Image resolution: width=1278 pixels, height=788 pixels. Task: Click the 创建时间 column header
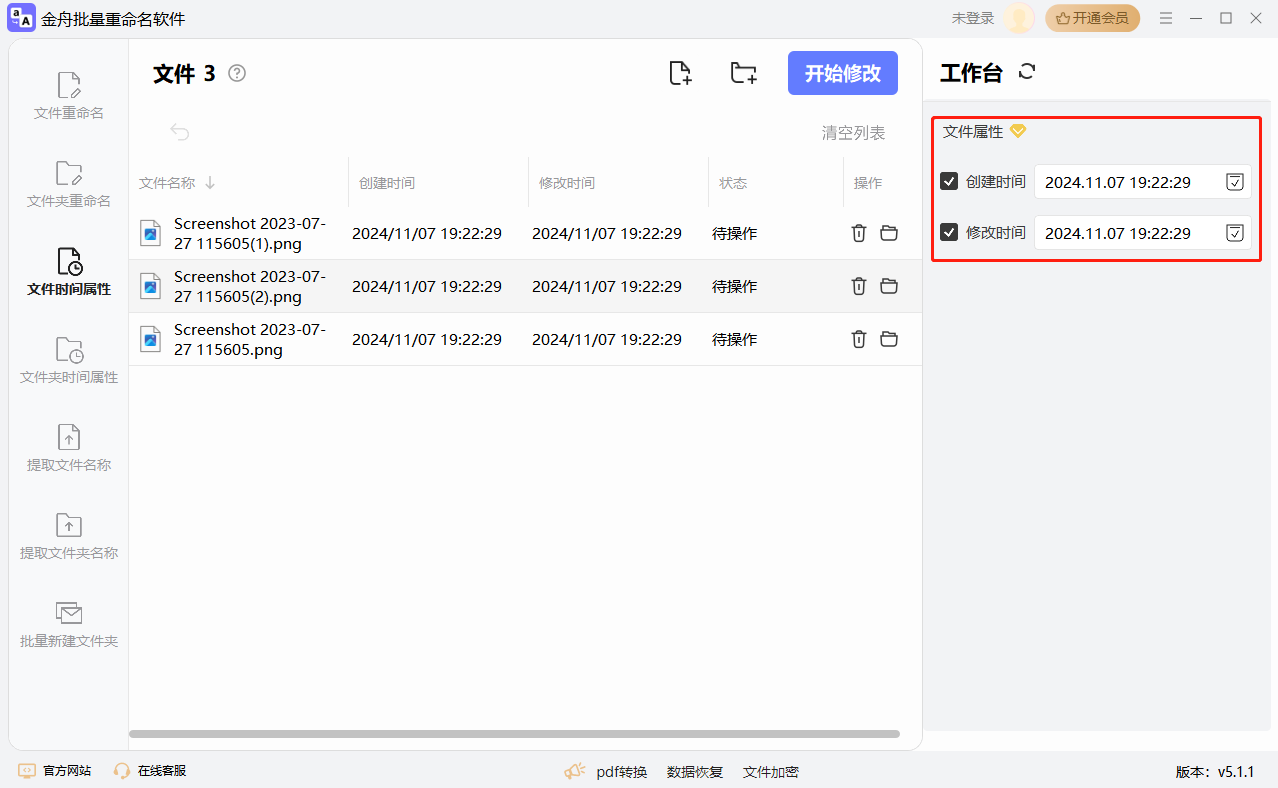click(x=387, y=183)
